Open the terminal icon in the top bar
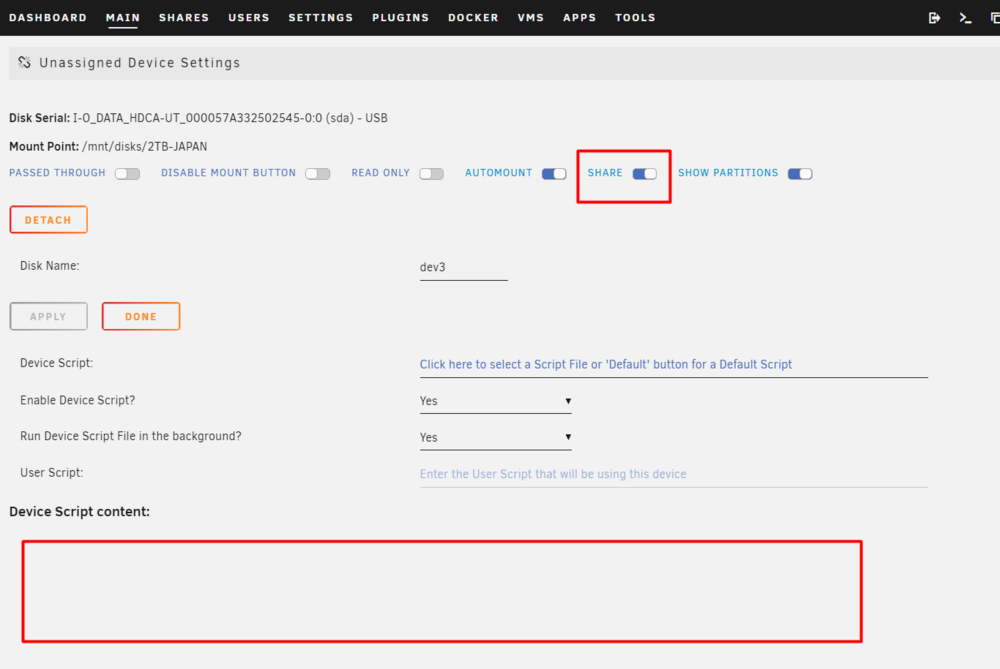The width and height of the screenshot is (1000, 669). click(966, 18)
